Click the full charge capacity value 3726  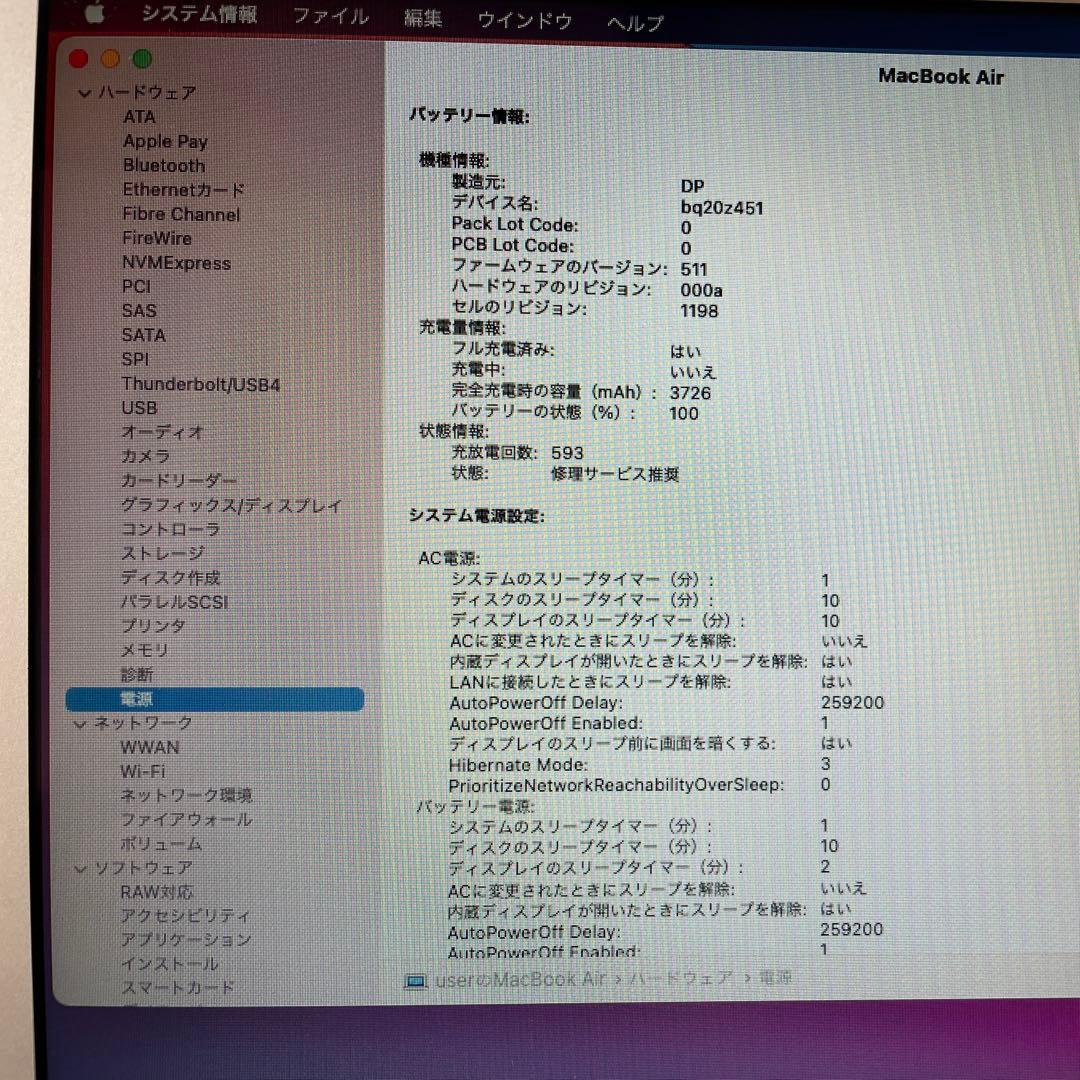[690, 393]
